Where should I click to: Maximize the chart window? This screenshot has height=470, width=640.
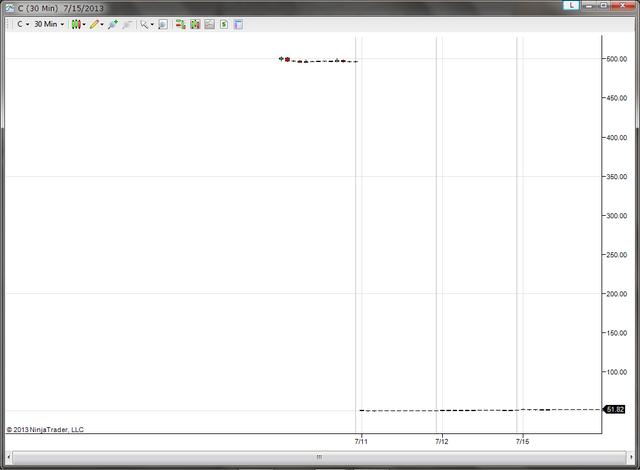click(x=603, y=5)
